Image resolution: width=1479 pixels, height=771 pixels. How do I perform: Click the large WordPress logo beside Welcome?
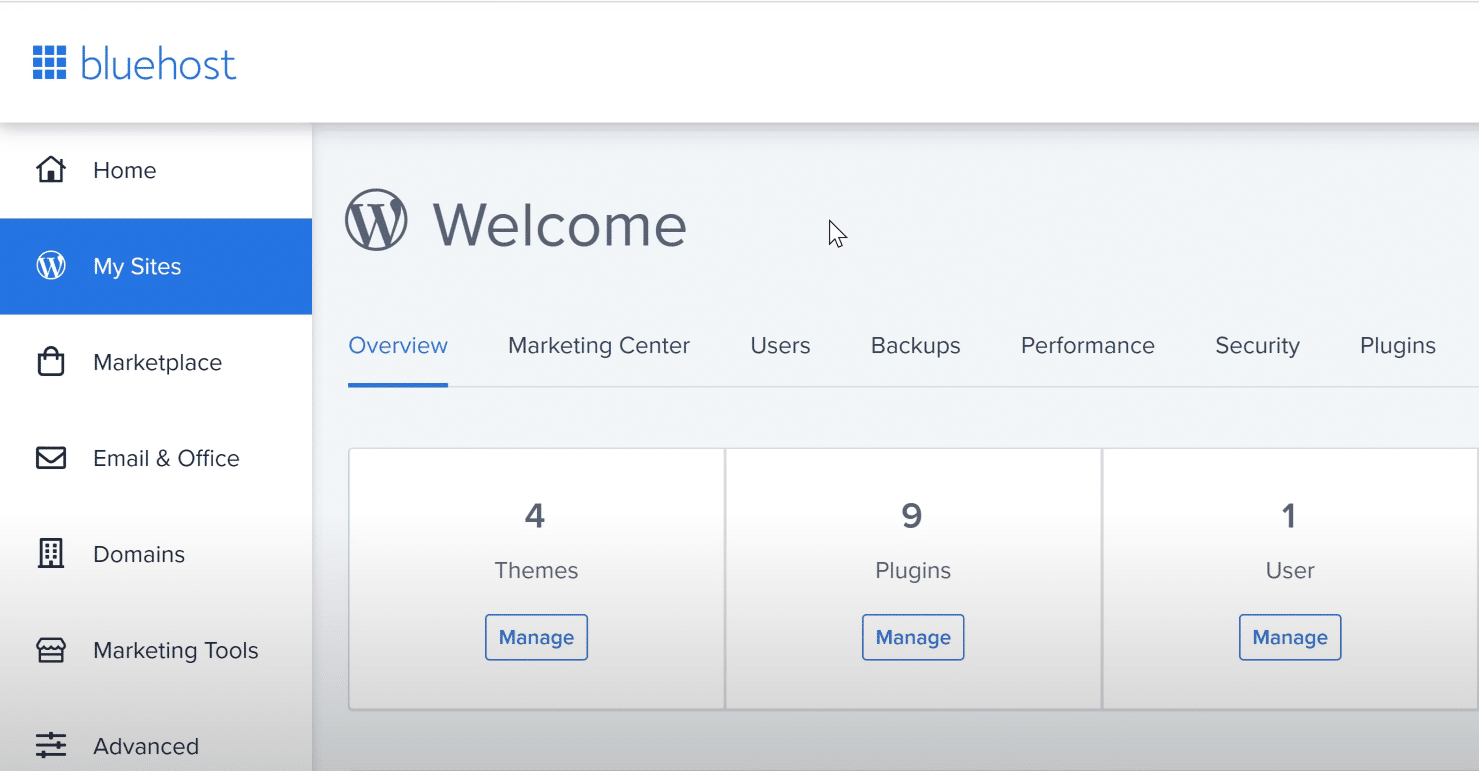point(376,220)
